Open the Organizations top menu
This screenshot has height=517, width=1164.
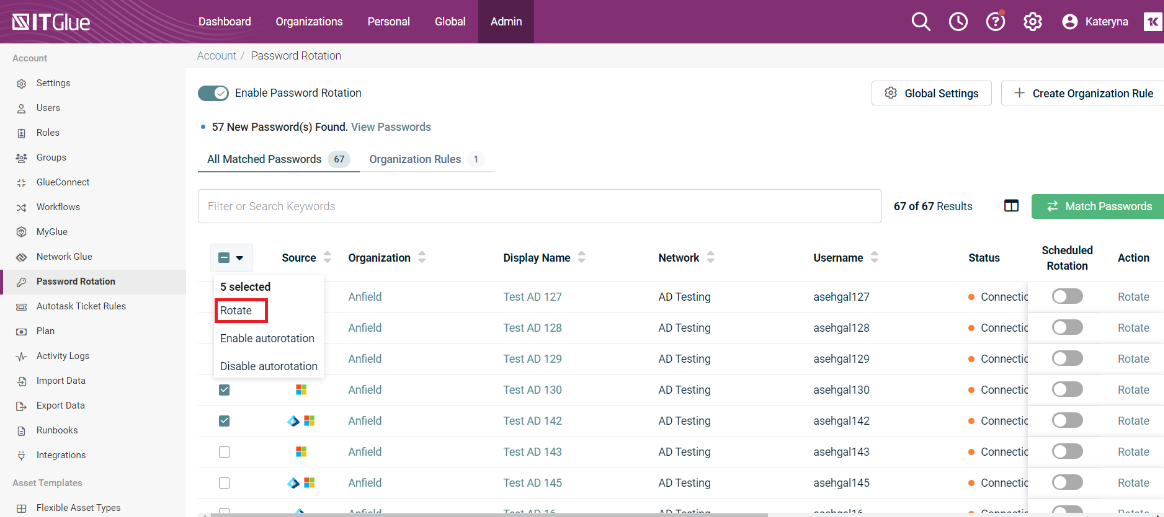click(309, 22)
